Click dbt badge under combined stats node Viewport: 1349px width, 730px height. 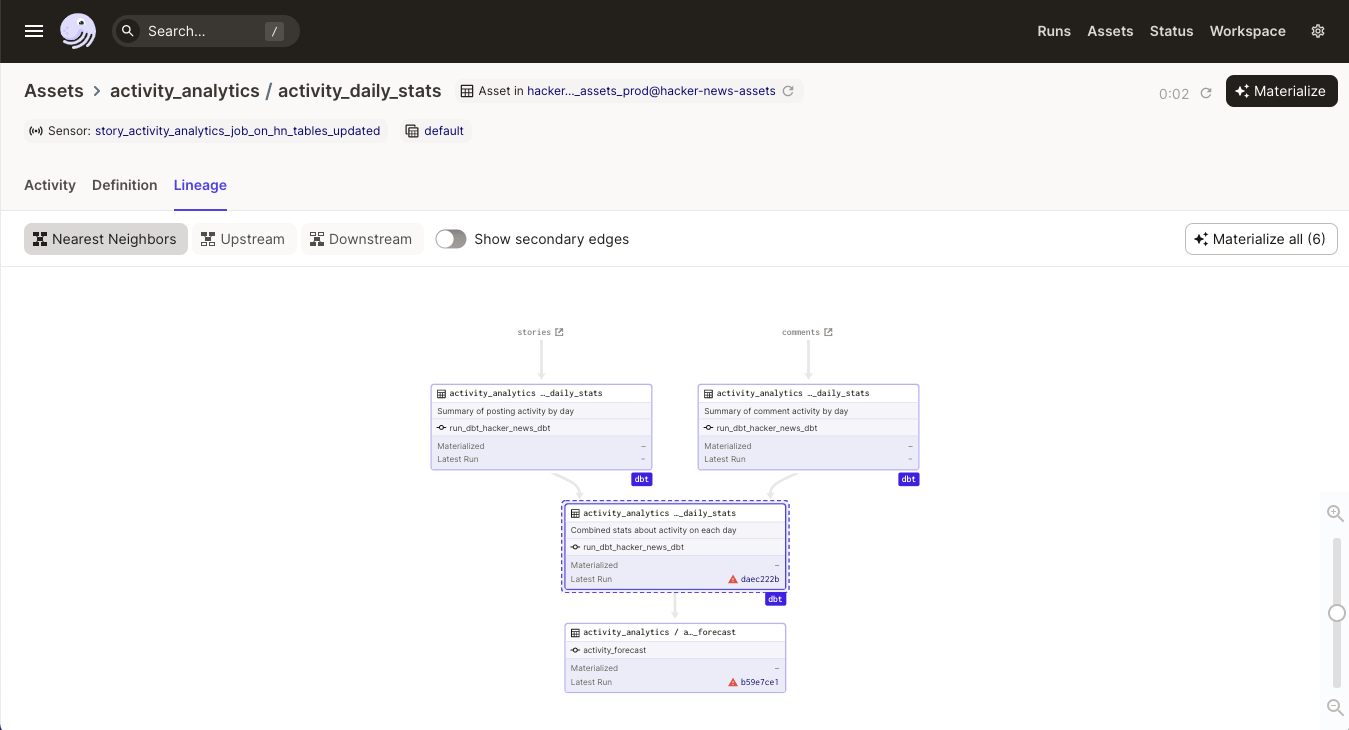[775, 599]
